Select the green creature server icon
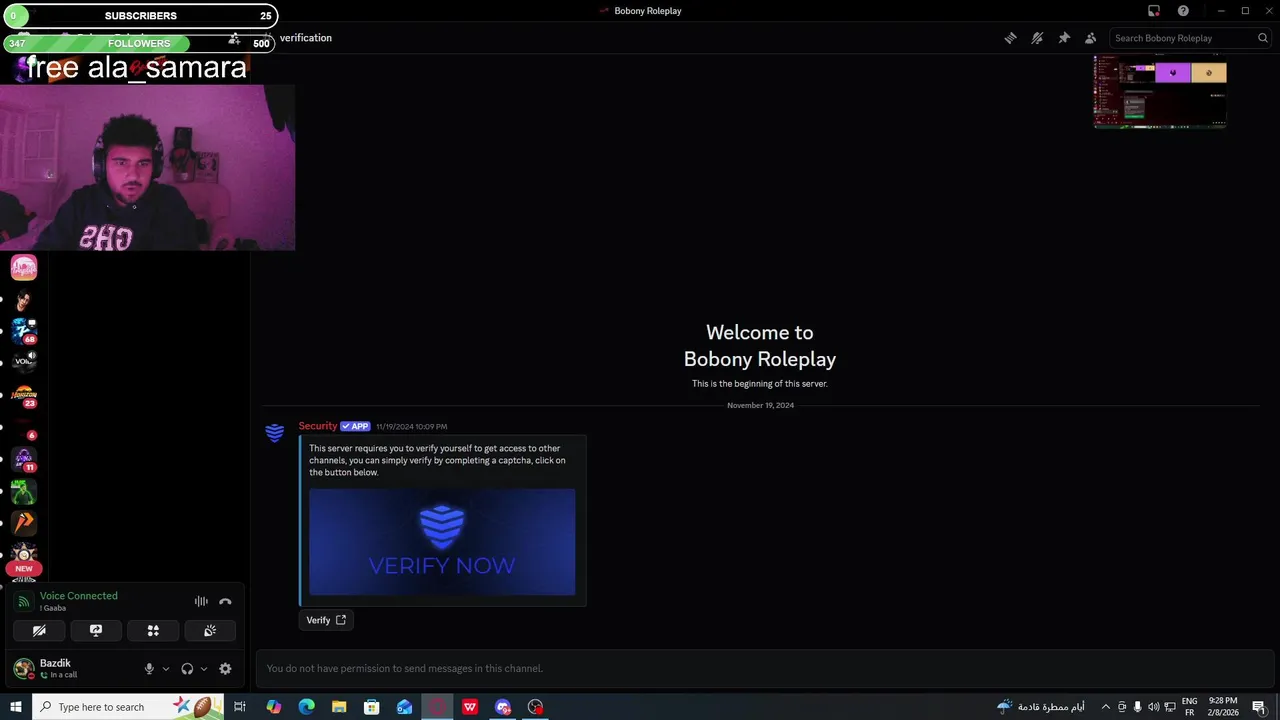The width and height of the screenshot is (1280, 720). [24, 492]
